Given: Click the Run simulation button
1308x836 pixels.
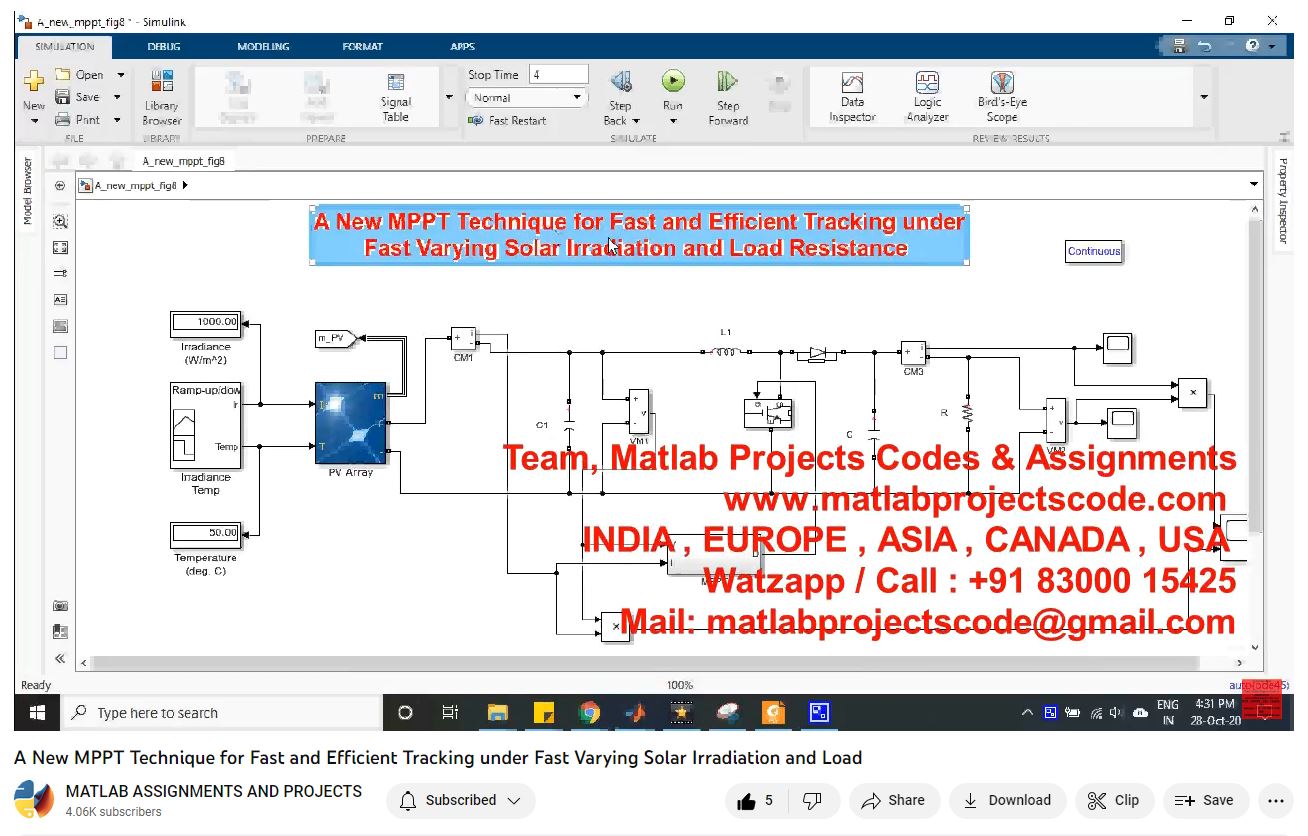Looking at the screenshot, I should click(673, 82).
